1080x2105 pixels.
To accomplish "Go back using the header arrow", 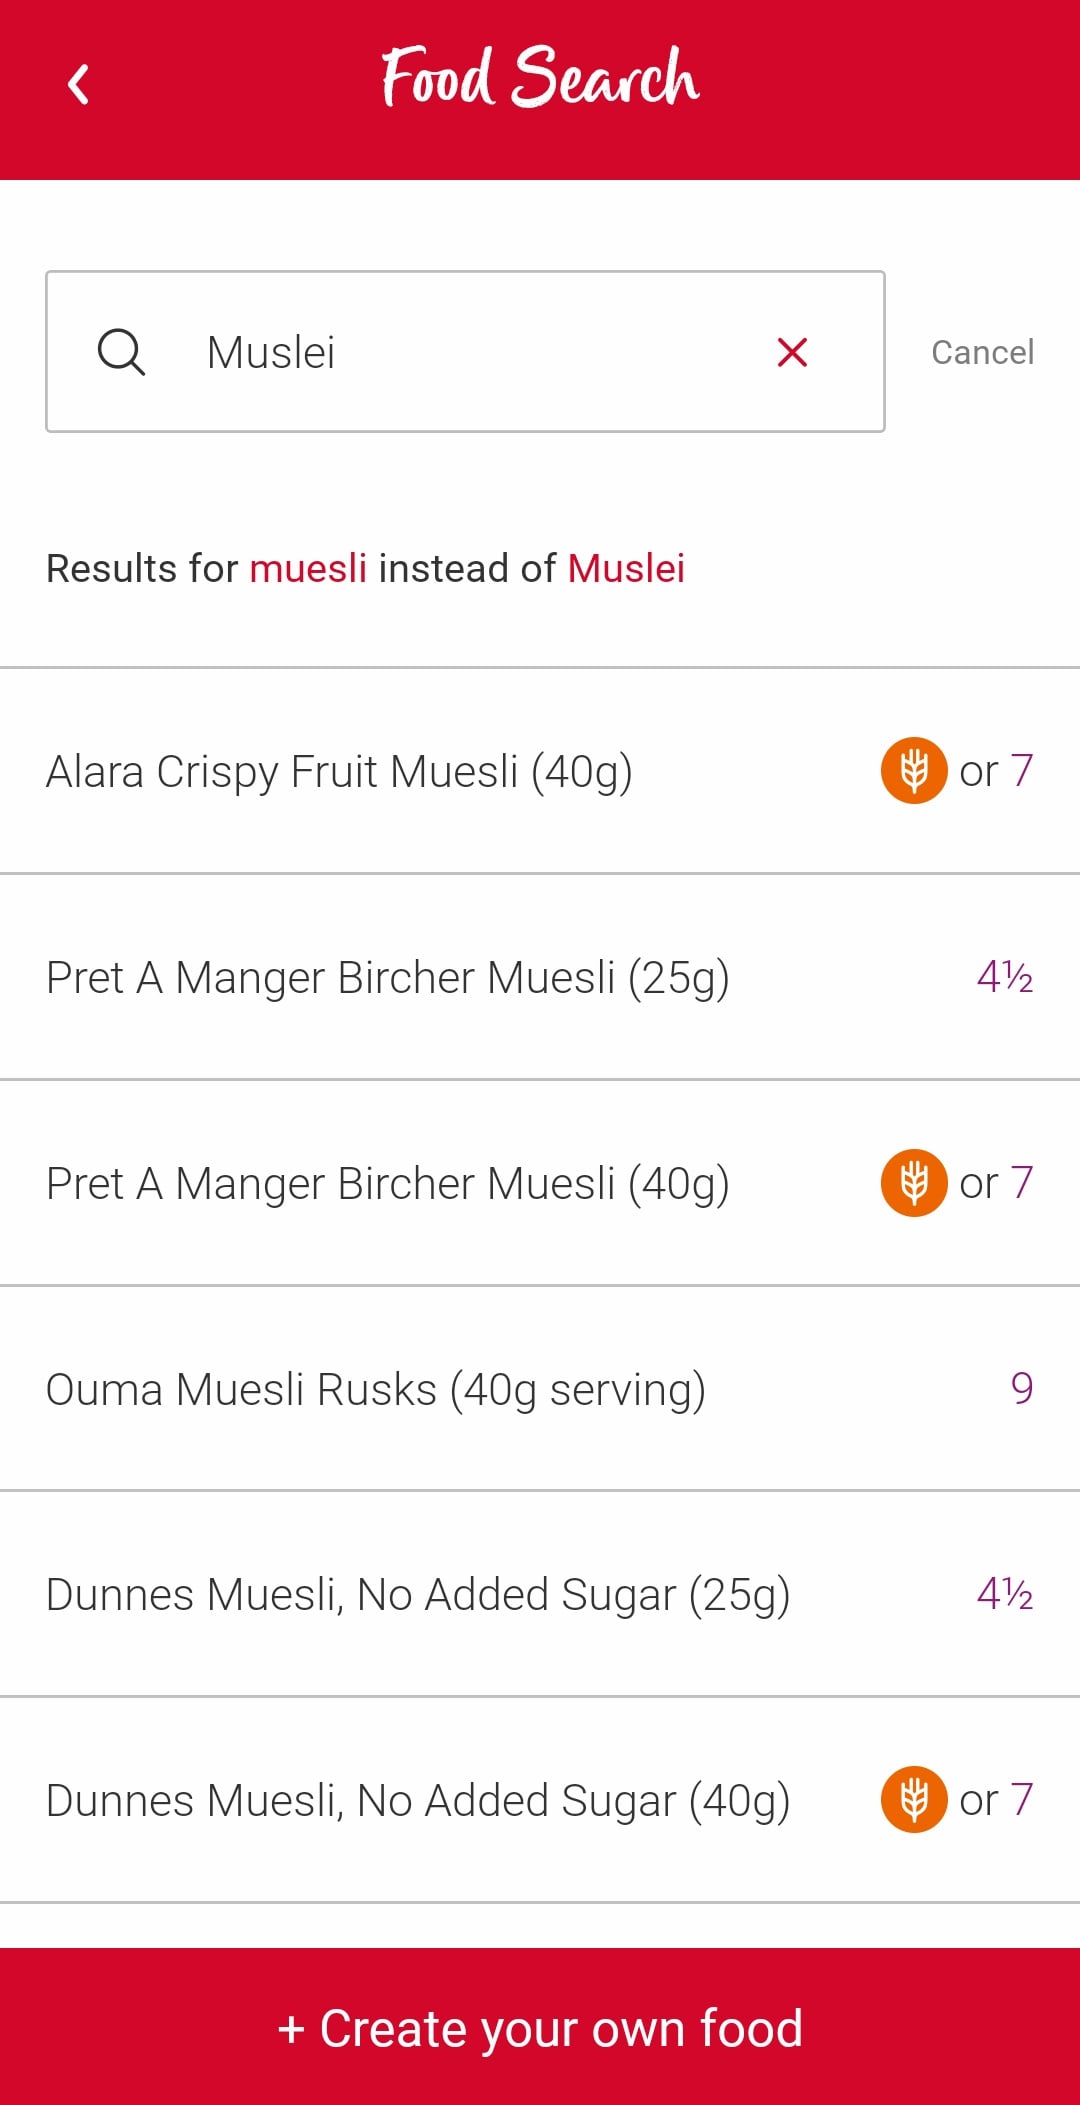I will (x=78, y=84).
